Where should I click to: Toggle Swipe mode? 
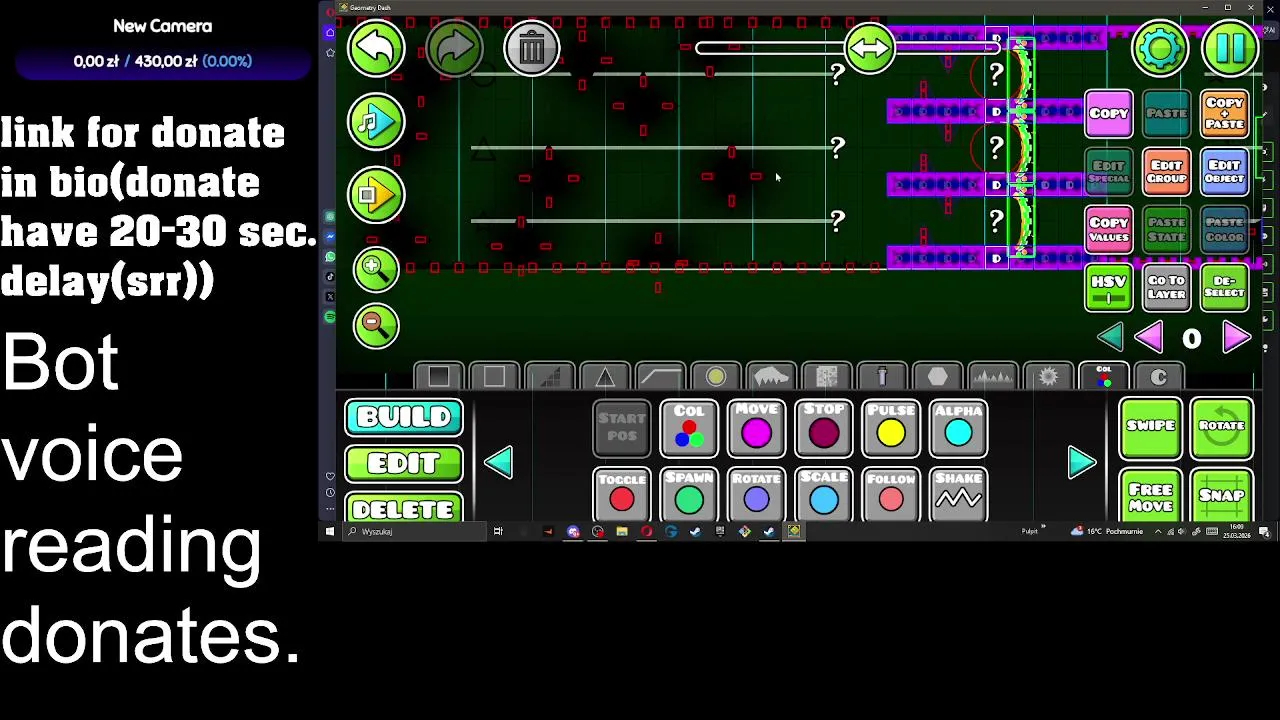(1151, 428)
